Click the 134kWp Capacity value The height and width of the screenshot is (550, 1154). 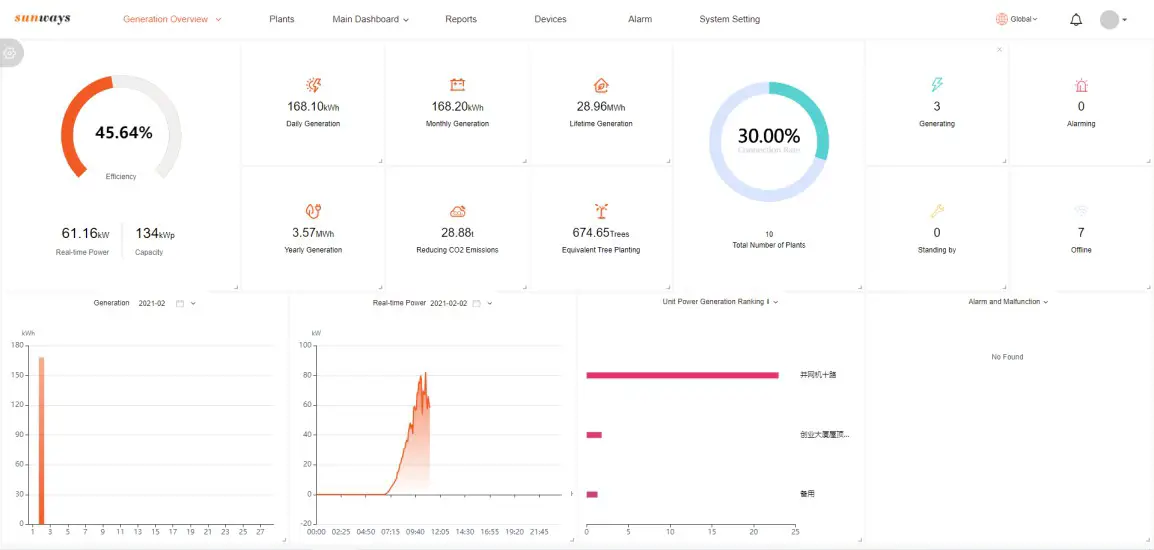155,233
